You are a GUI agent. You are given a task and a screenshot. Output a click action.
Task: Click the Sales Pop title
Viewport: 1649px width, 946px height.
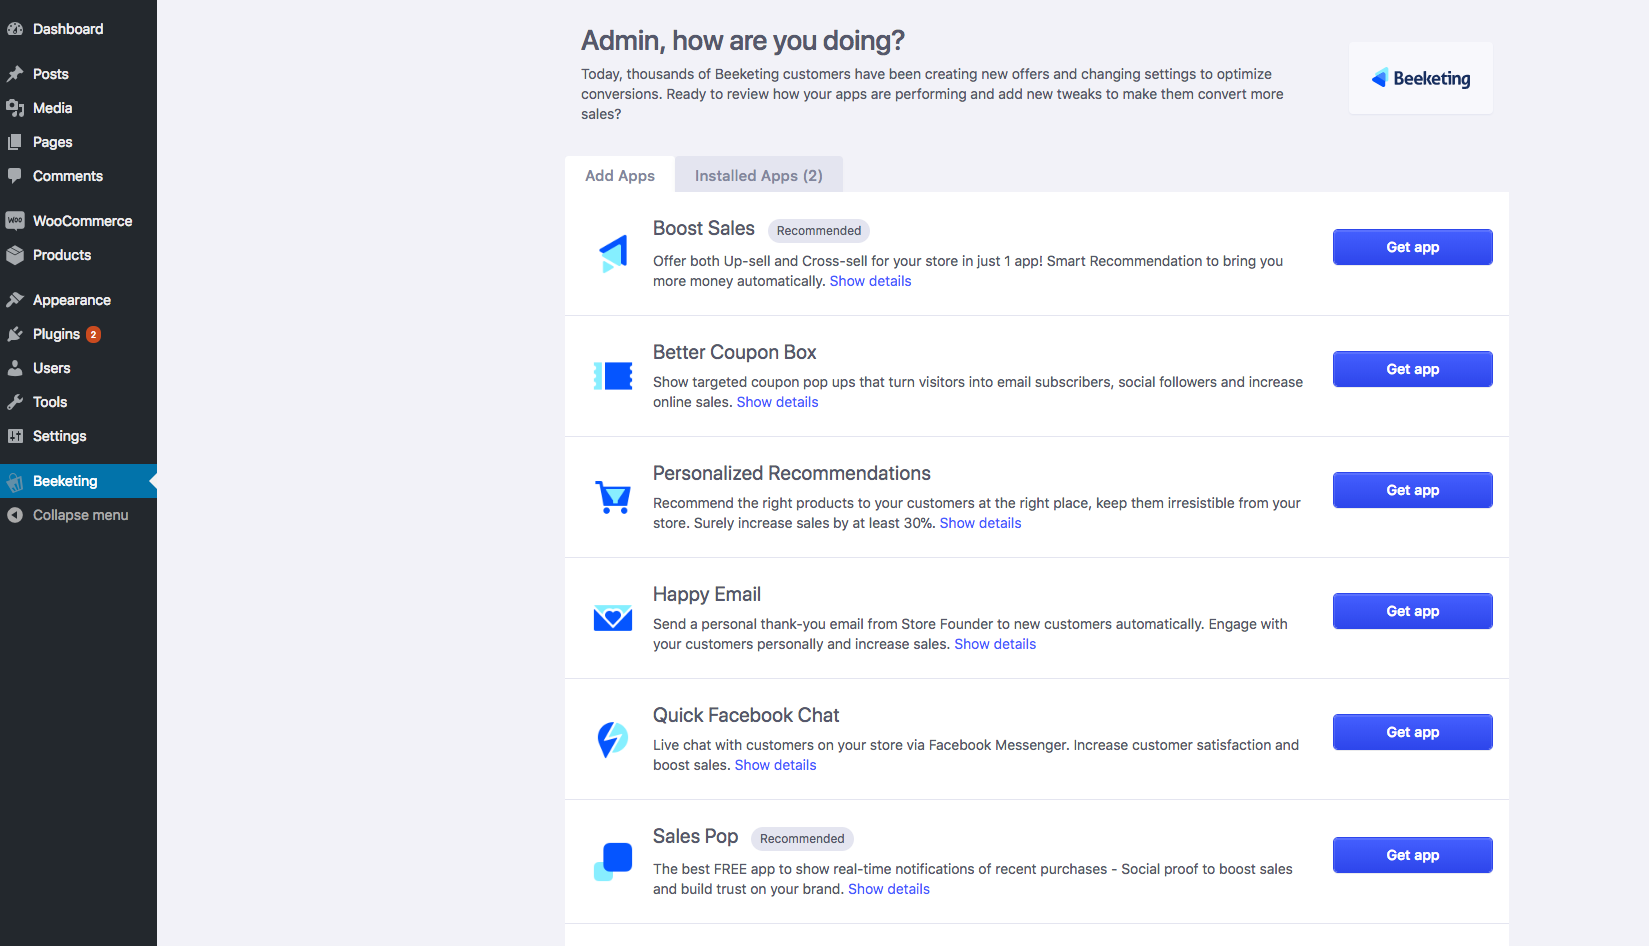tap(696, 836)
